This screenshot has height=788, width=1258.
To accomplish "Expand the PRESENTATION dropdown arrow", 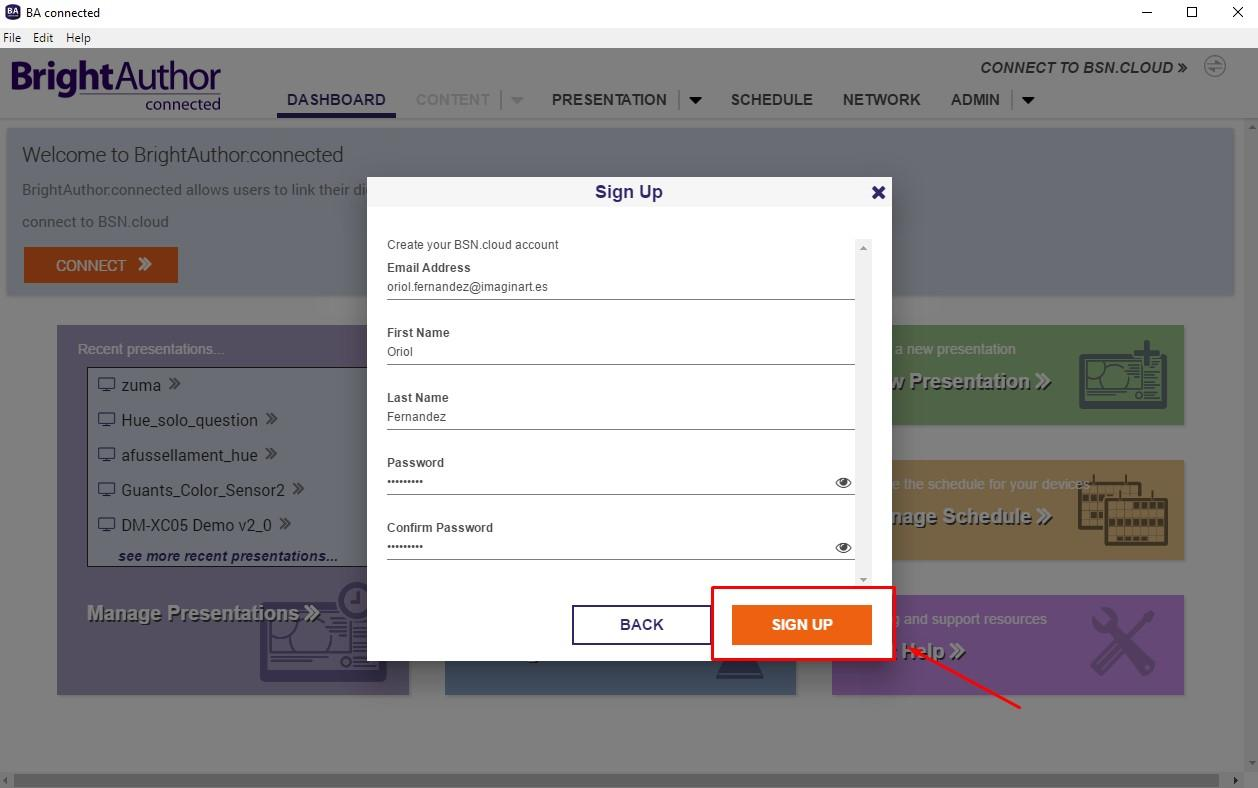I will [695, 100].
